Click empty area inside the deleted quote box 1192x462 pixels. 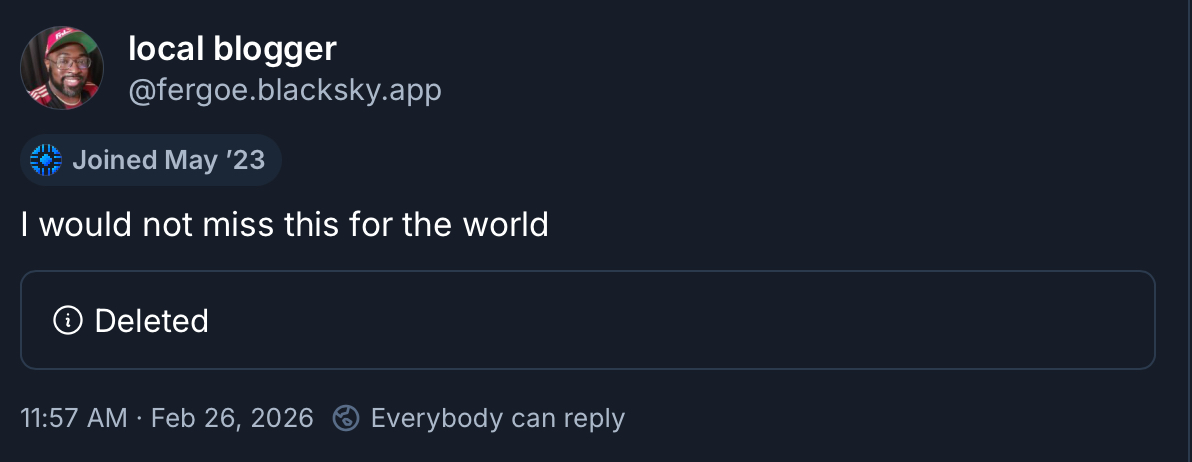pyautogui.click(x=700, y=320)
